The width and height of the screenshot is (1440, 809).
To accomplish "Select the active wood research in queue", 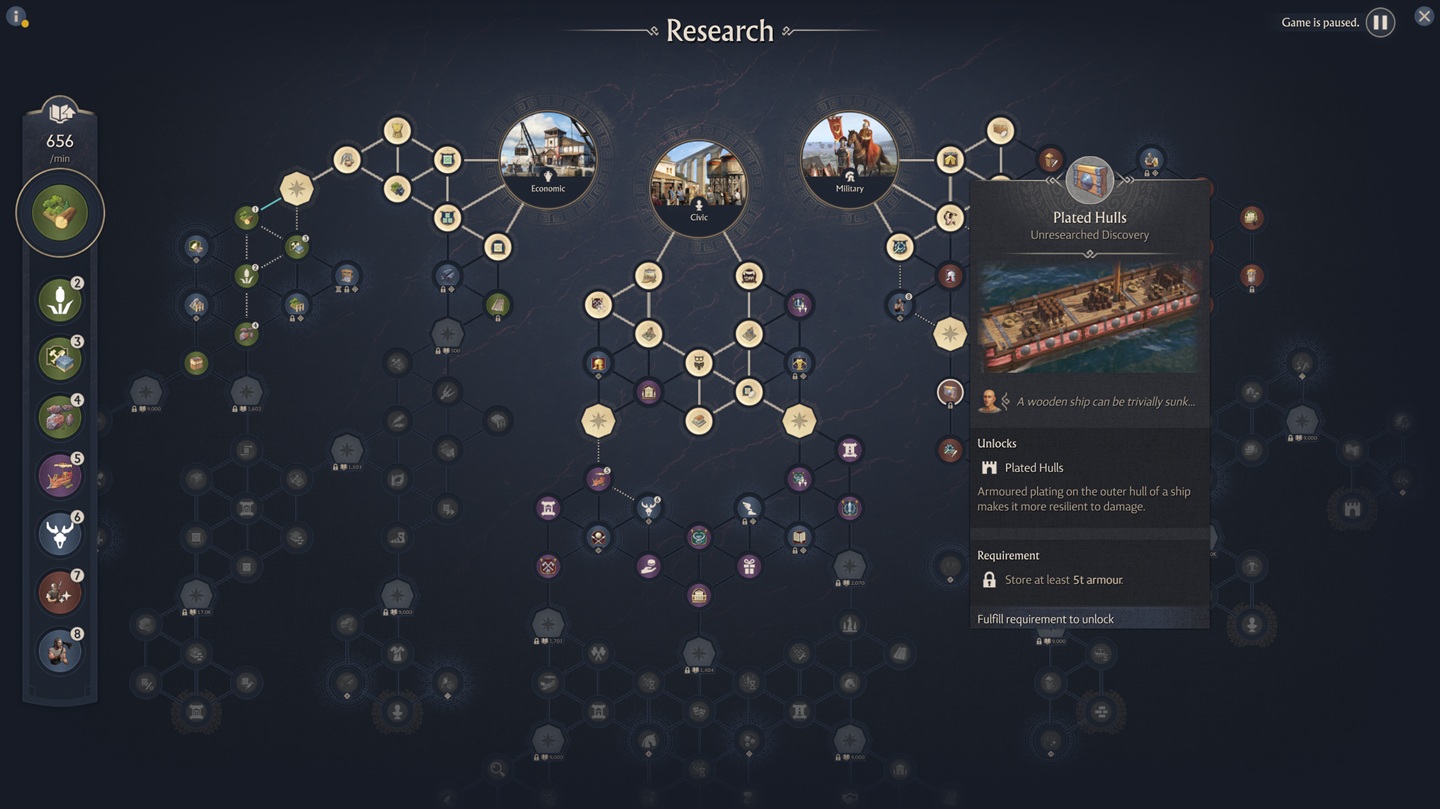I will pos(60,213).
